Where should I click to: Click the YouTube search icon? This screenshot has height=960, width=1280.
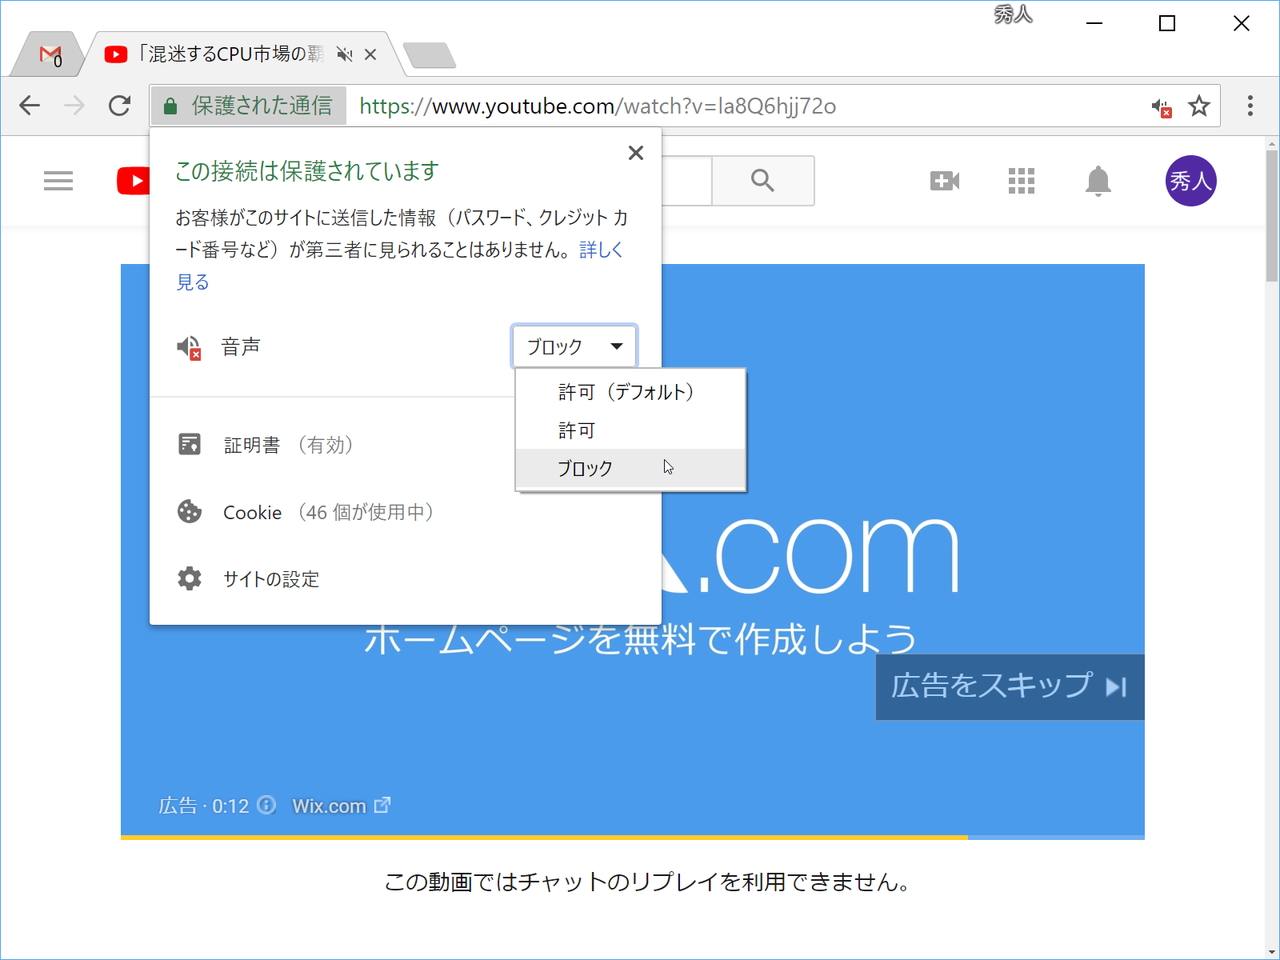763,181
